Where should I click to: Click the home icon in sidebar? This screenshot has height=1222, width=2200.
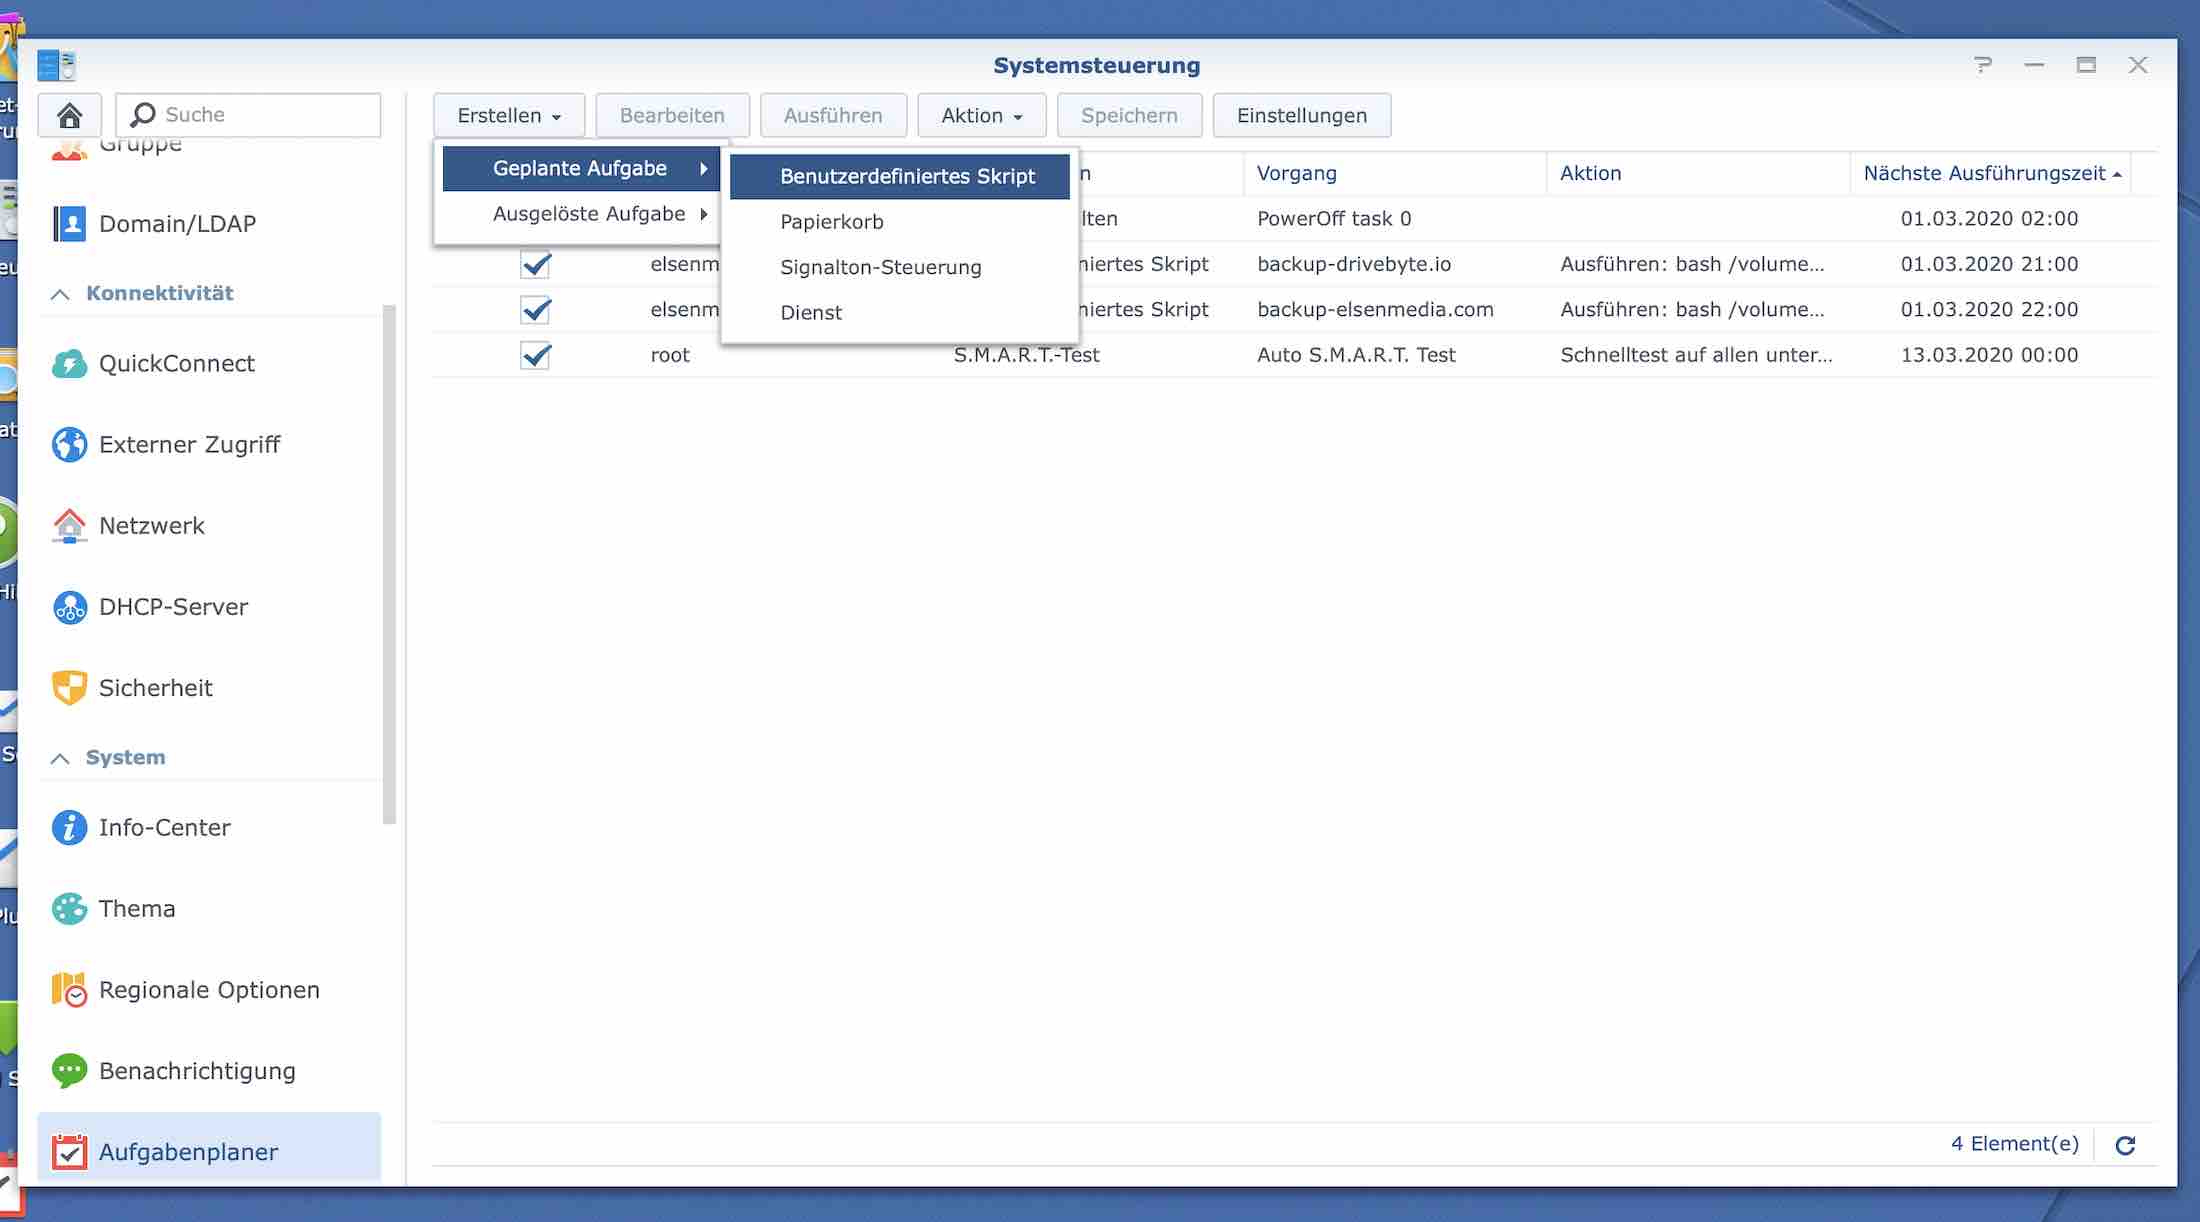click(x=69, y=115)
